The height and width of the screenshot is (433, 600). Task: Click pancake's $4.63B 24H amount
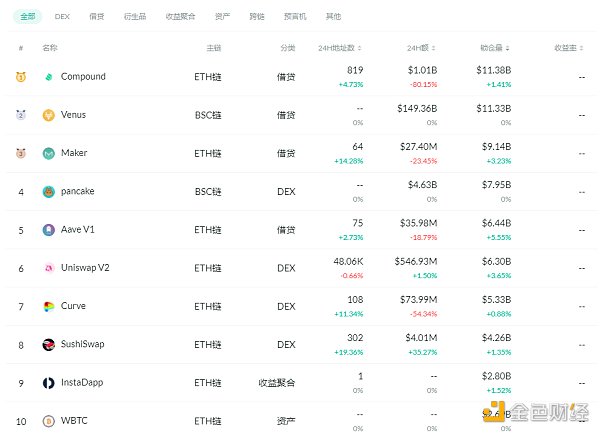pyautogui.click(x=422, y=185)
